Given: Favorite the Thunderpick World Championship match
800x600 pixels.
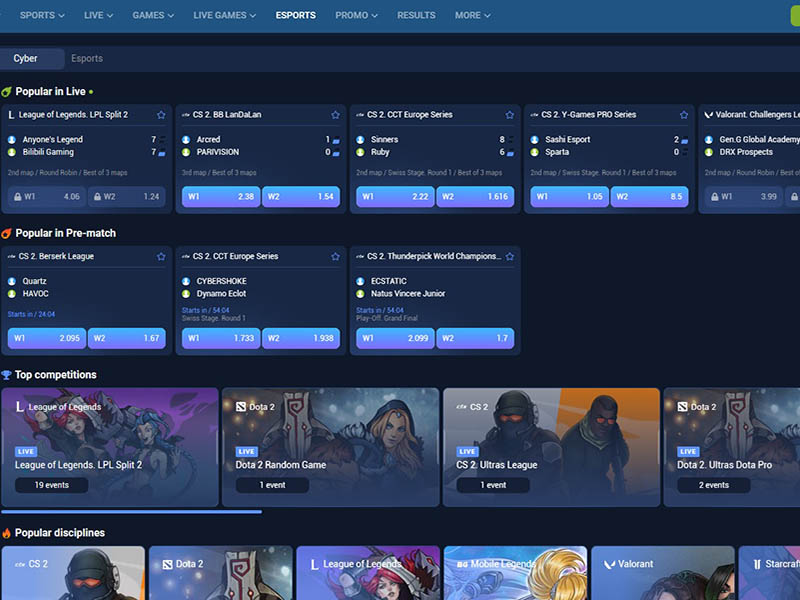Looking at the screenshot, I should pyautogui.click(x=510, y=256).
